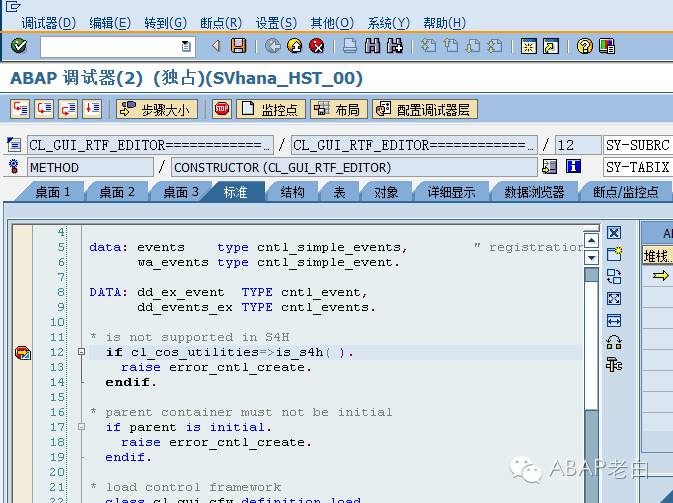This screenshot has height=503, width=673.
Task: Click the 配置调试器层 button
Action: pyautogui.click(x=425, y=109)
